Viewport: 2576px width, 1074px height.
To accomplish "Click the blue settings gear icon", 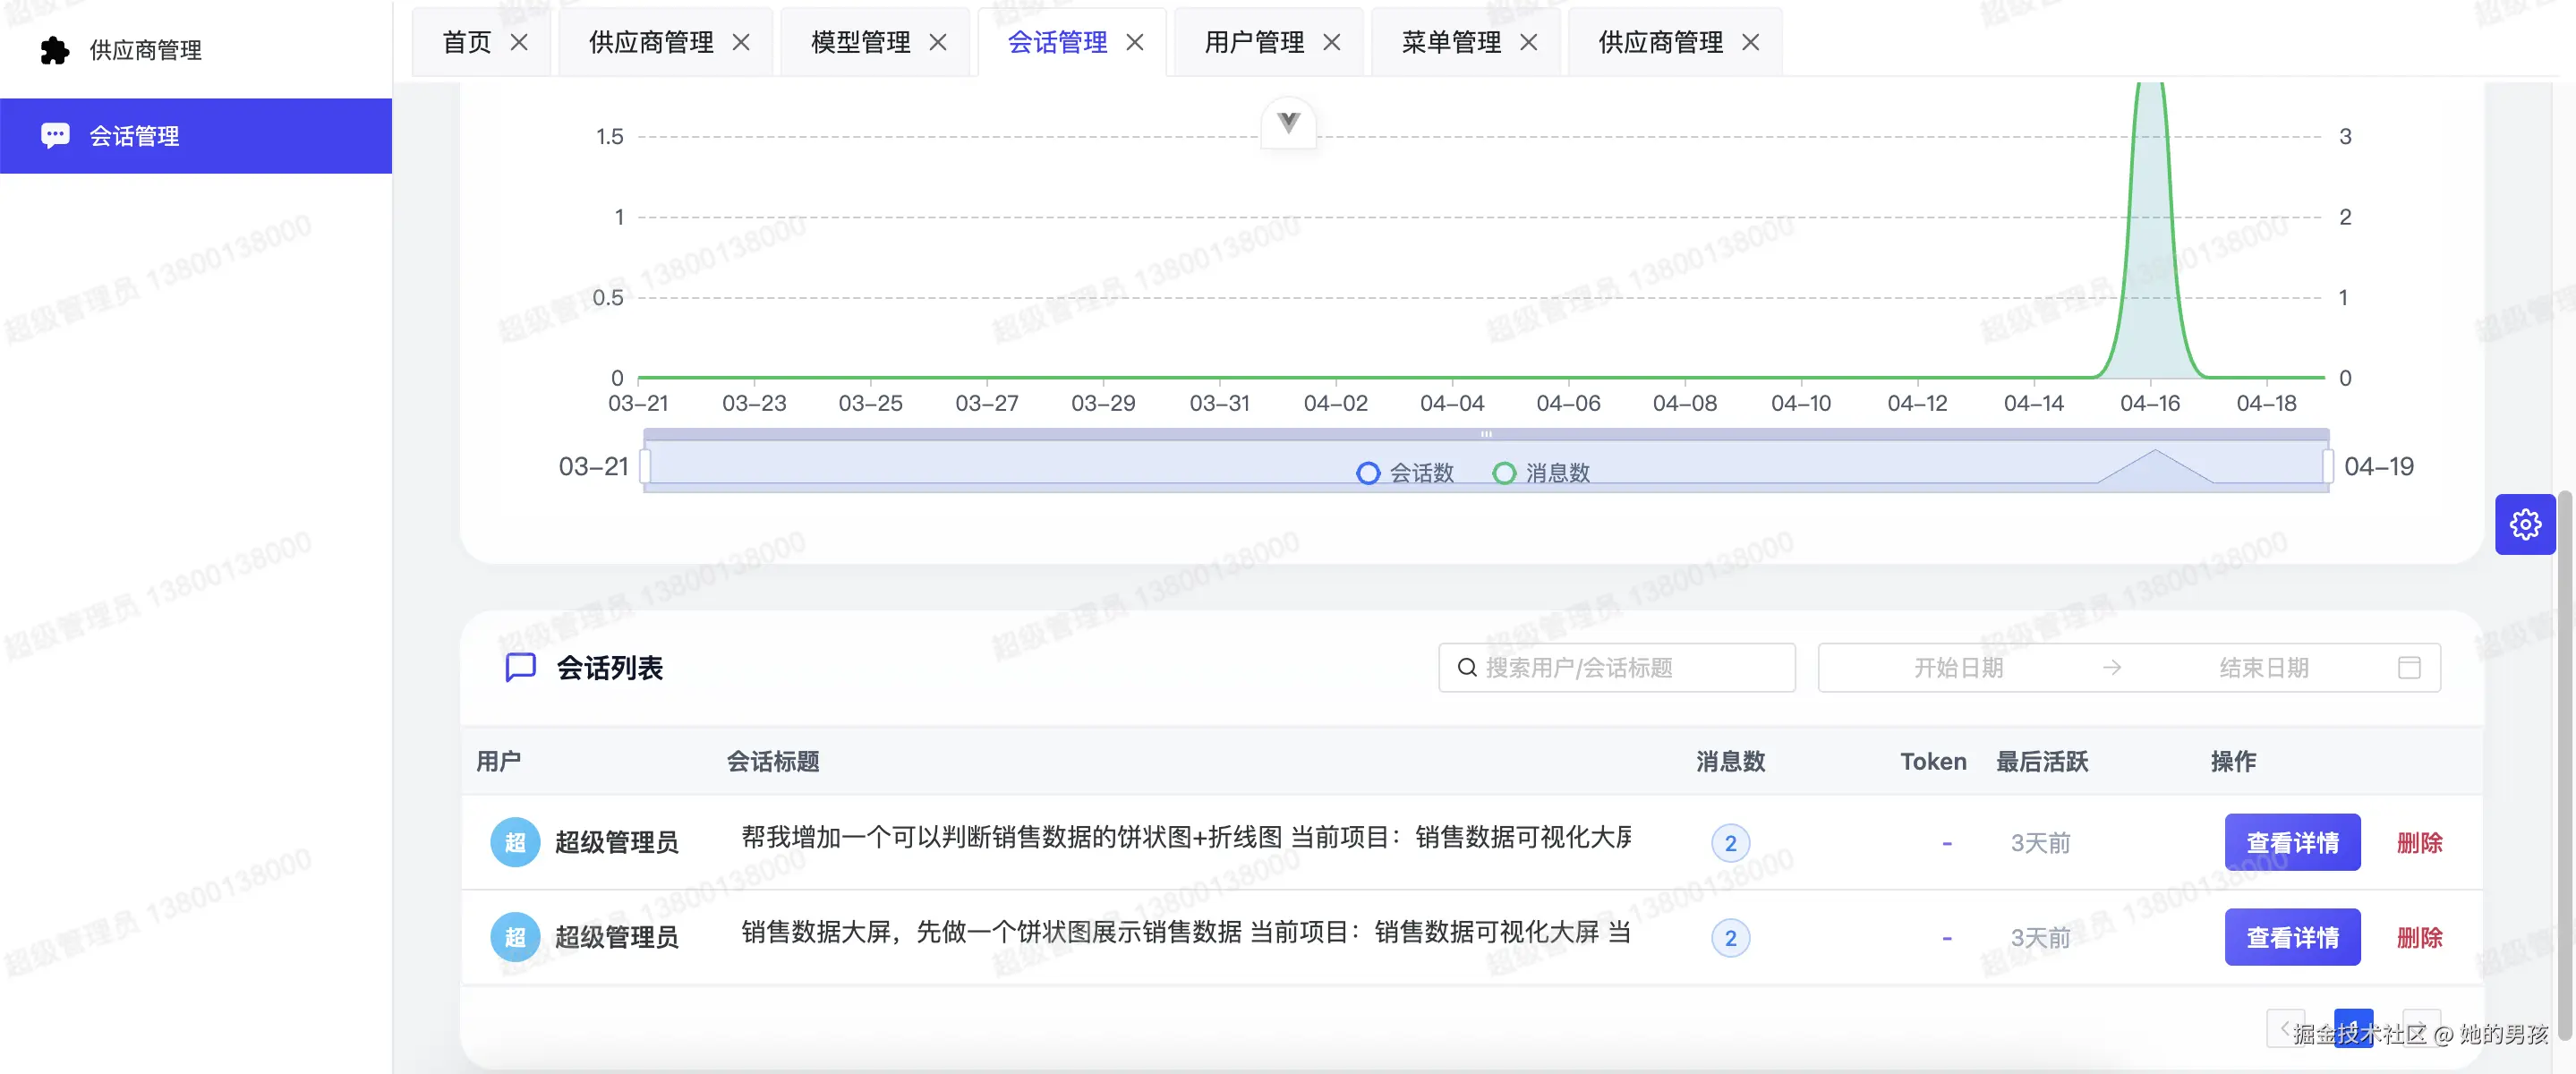I will coord(2524,524).
